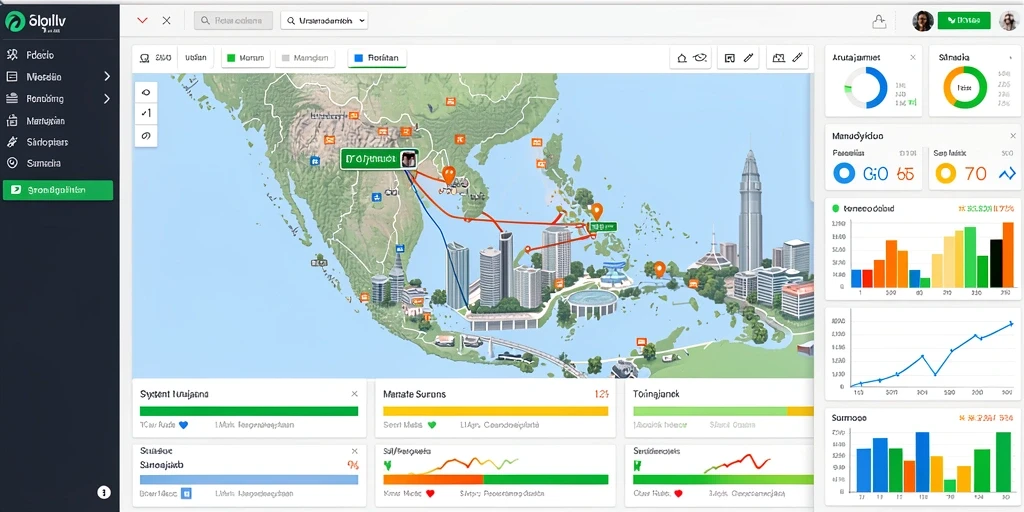Screen dimensions: 1024x512
Task: Open the top bar dropdown with the search icon and arrow
Action: pos(325,21)
